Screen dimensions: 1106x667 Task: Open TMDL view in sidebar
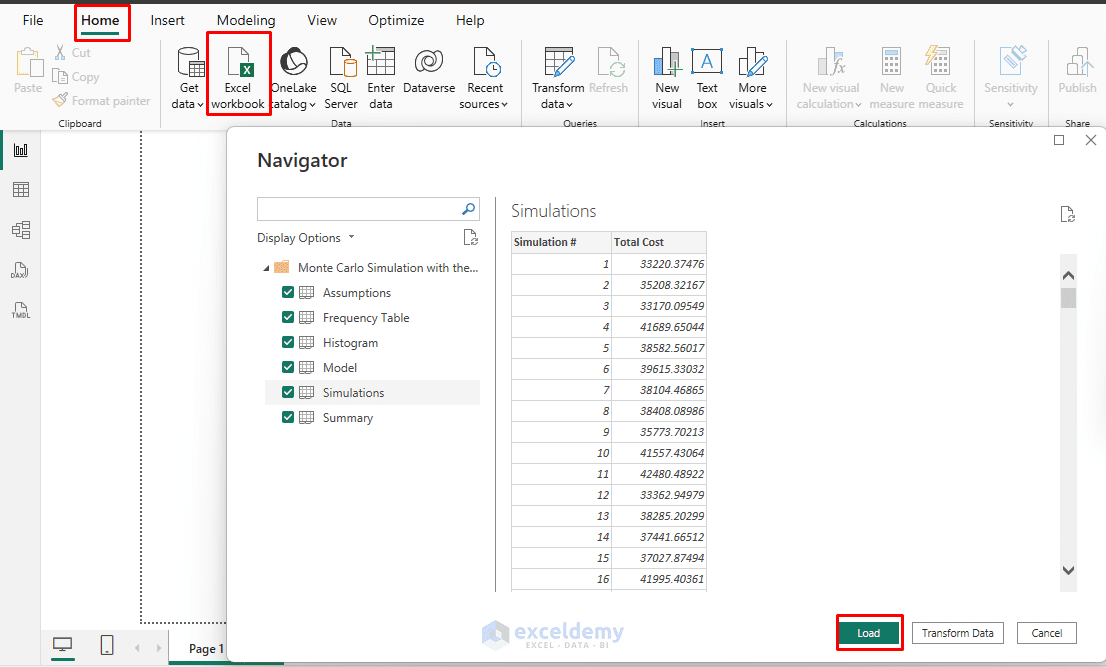tap(20, 310)
